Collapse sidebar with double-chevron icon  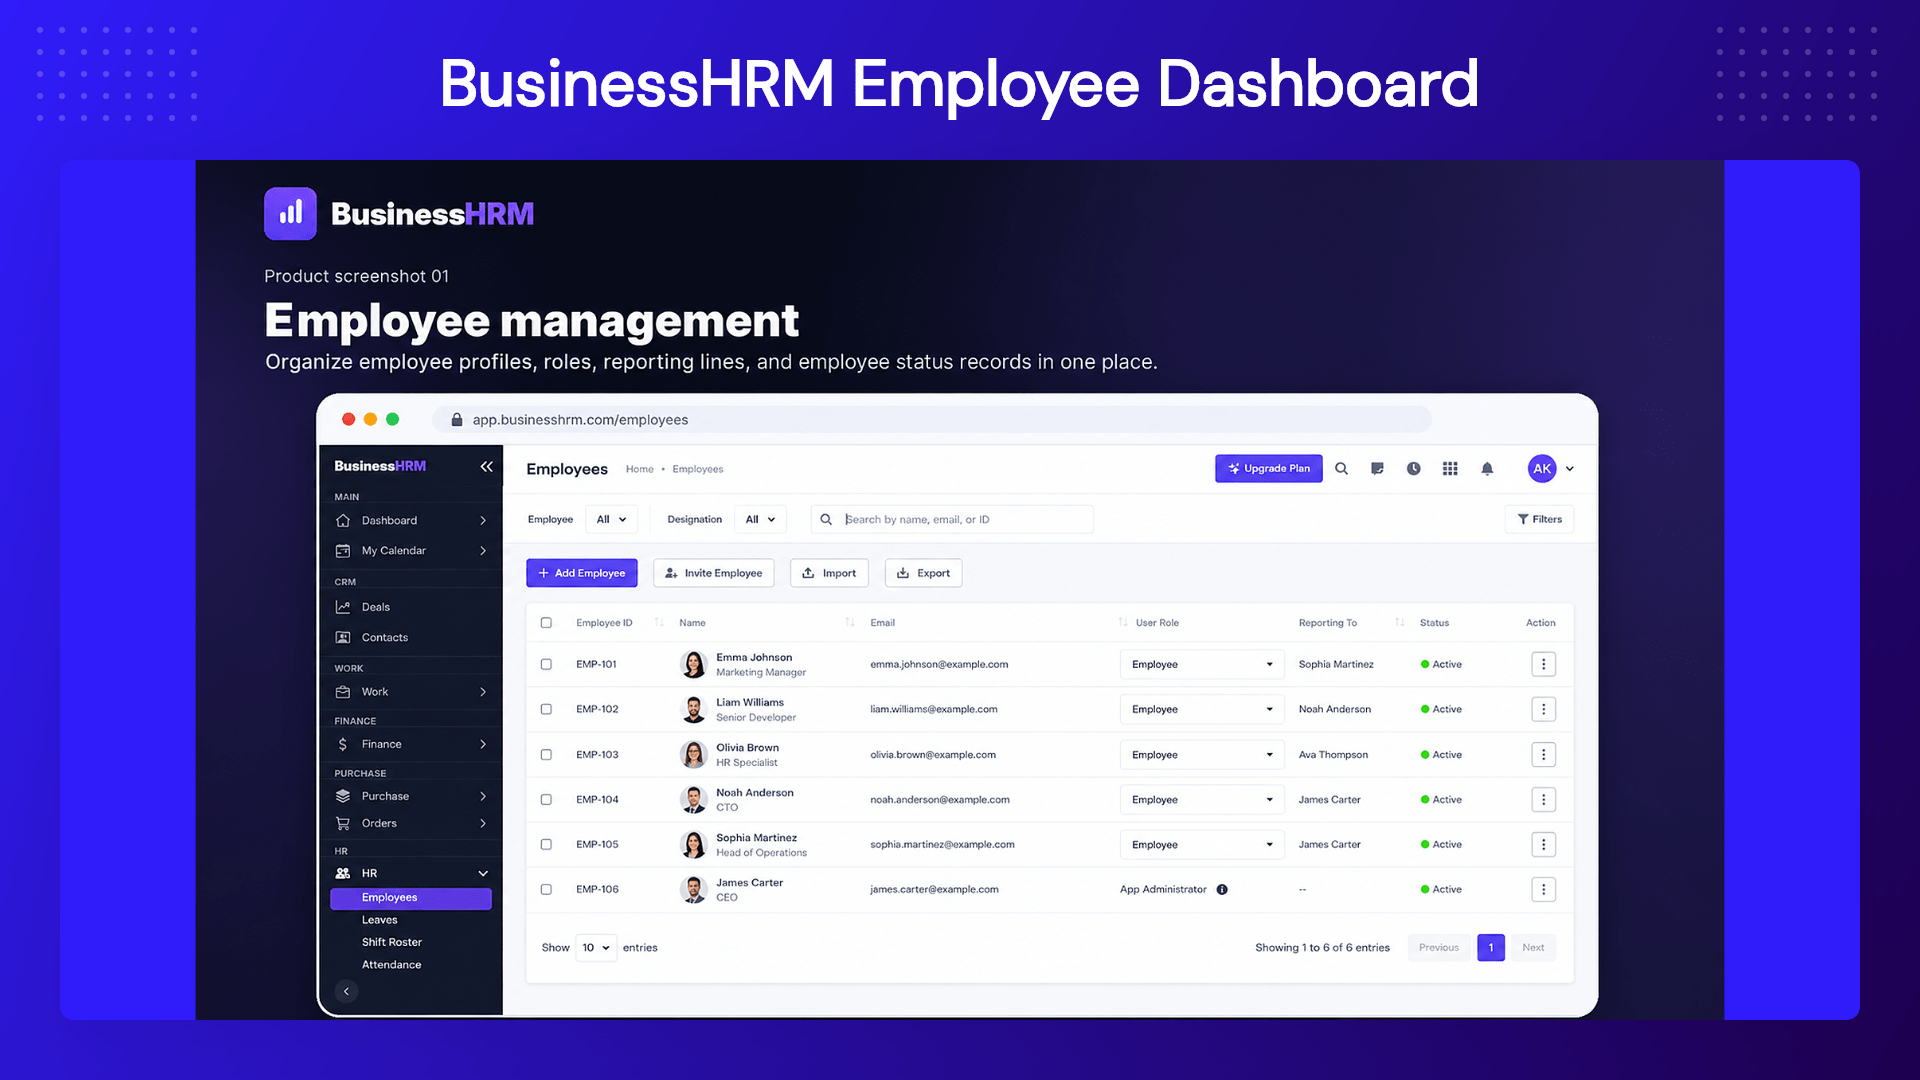click(x=486, y=466)
